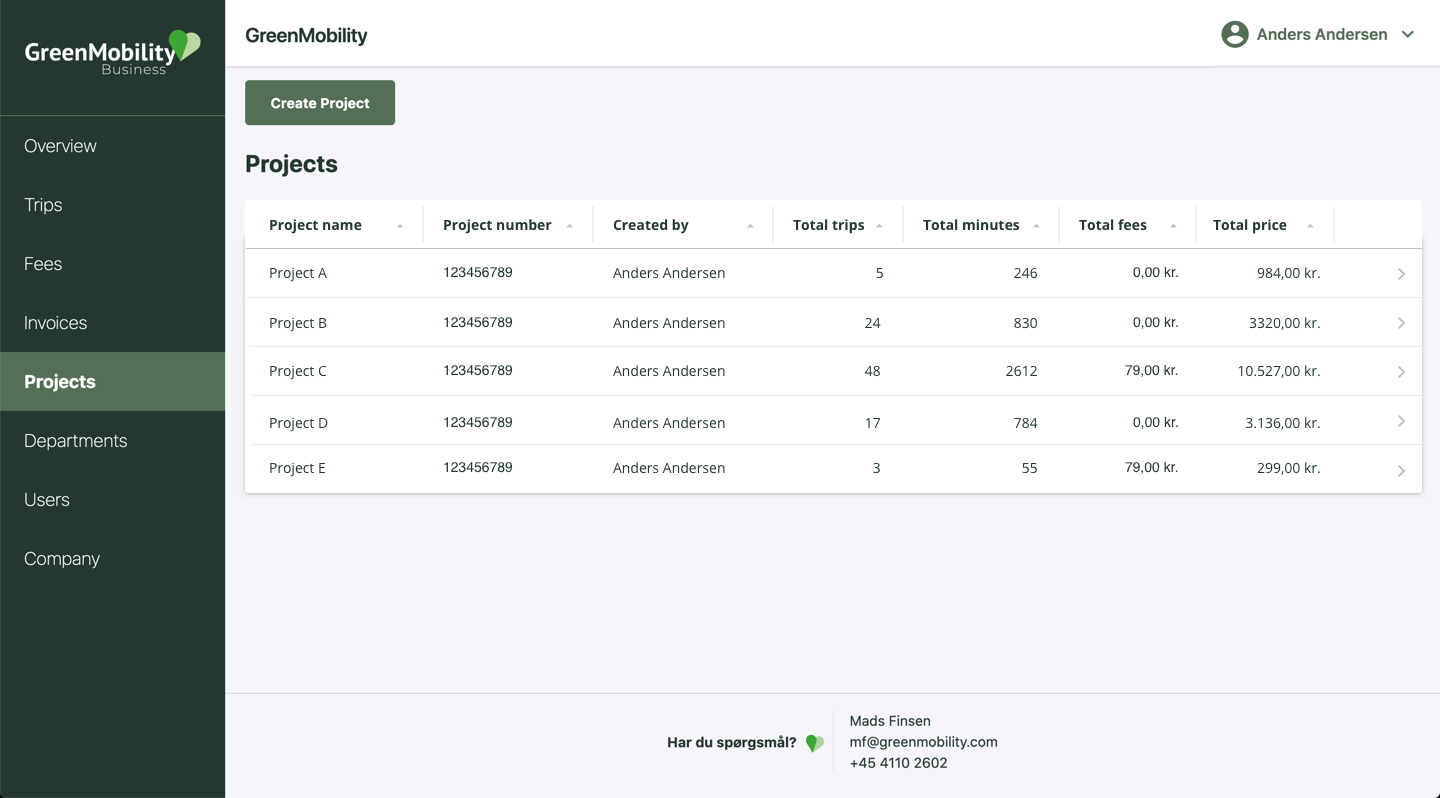Click the Project name column header

click(x=315, y=225)
